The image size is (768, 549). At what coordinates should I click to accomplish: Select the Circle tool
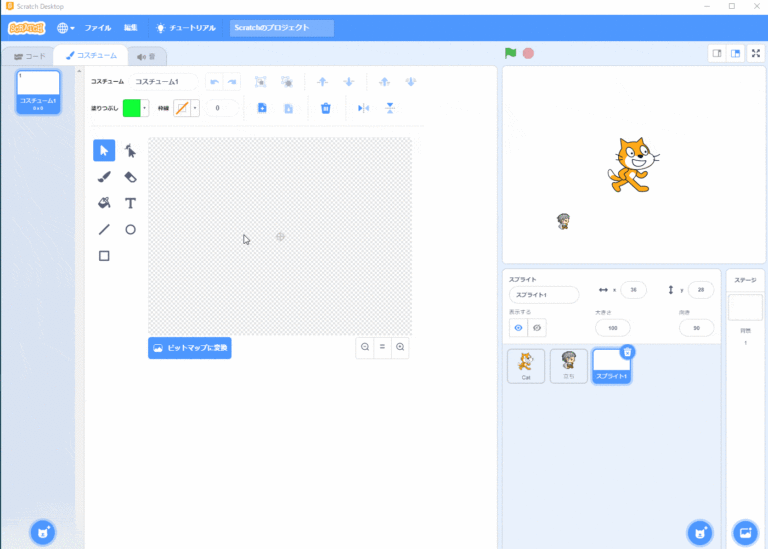(130, 229)
